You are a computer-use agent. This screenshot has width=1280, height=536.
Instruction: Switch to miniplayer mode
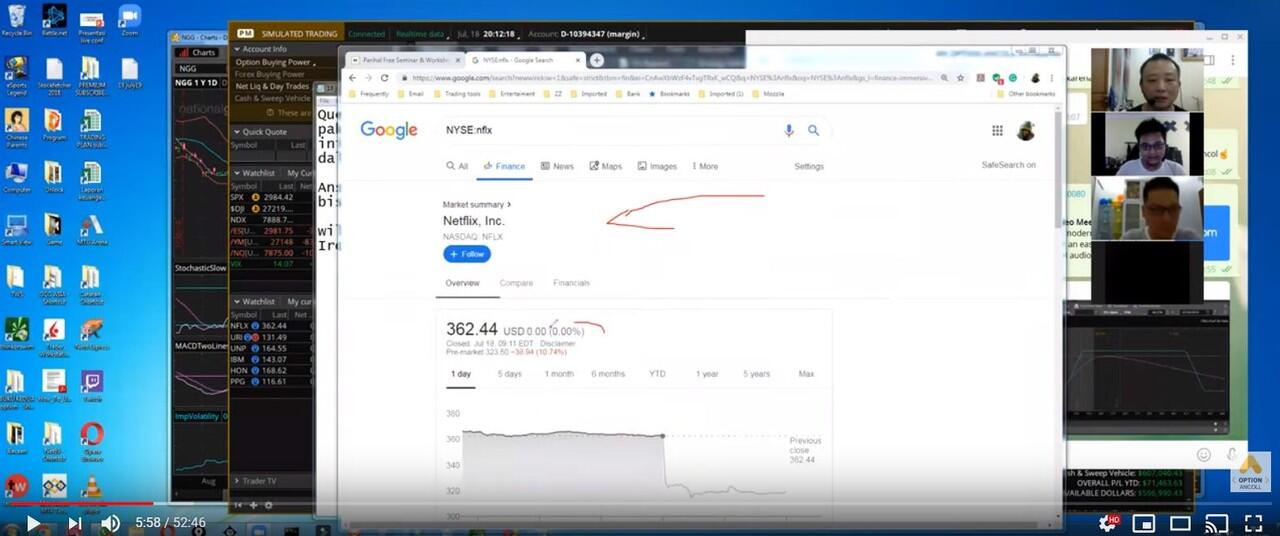pos(1144,523)
